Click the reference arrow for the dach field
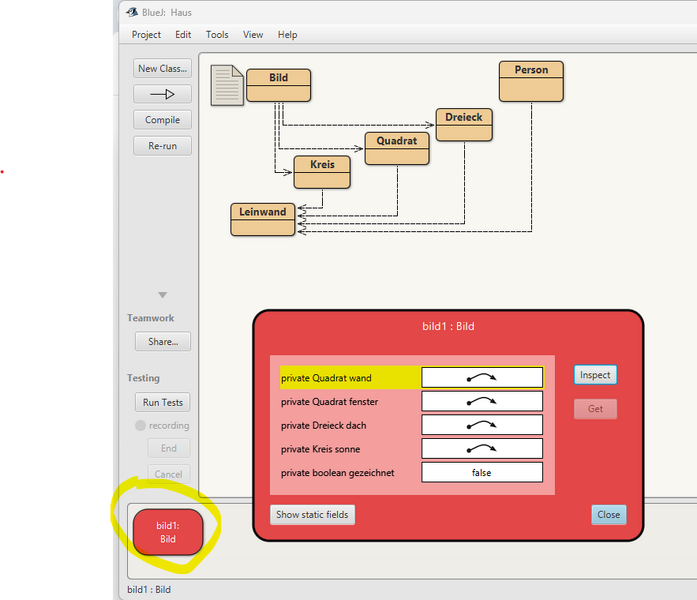 point(482,425)
